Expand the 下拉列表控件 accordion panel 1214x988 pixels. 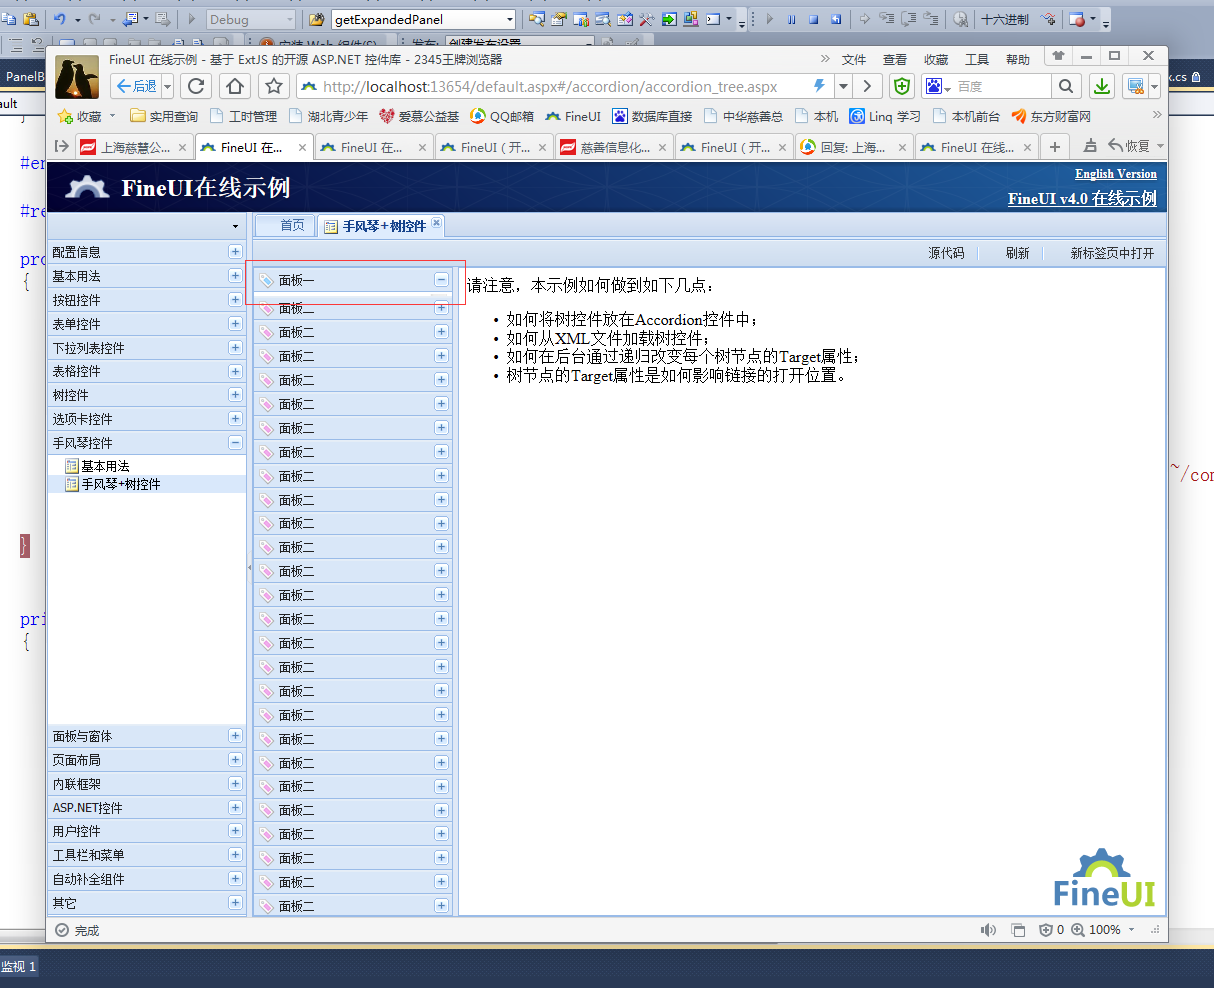(x=235, y=348)
